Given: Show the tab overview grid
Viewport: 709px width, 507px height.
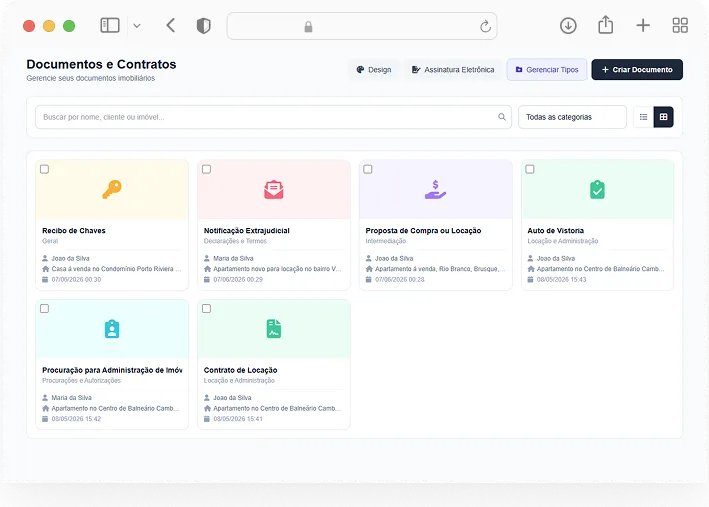Looking at the screenshot, I should coord(680,25).
